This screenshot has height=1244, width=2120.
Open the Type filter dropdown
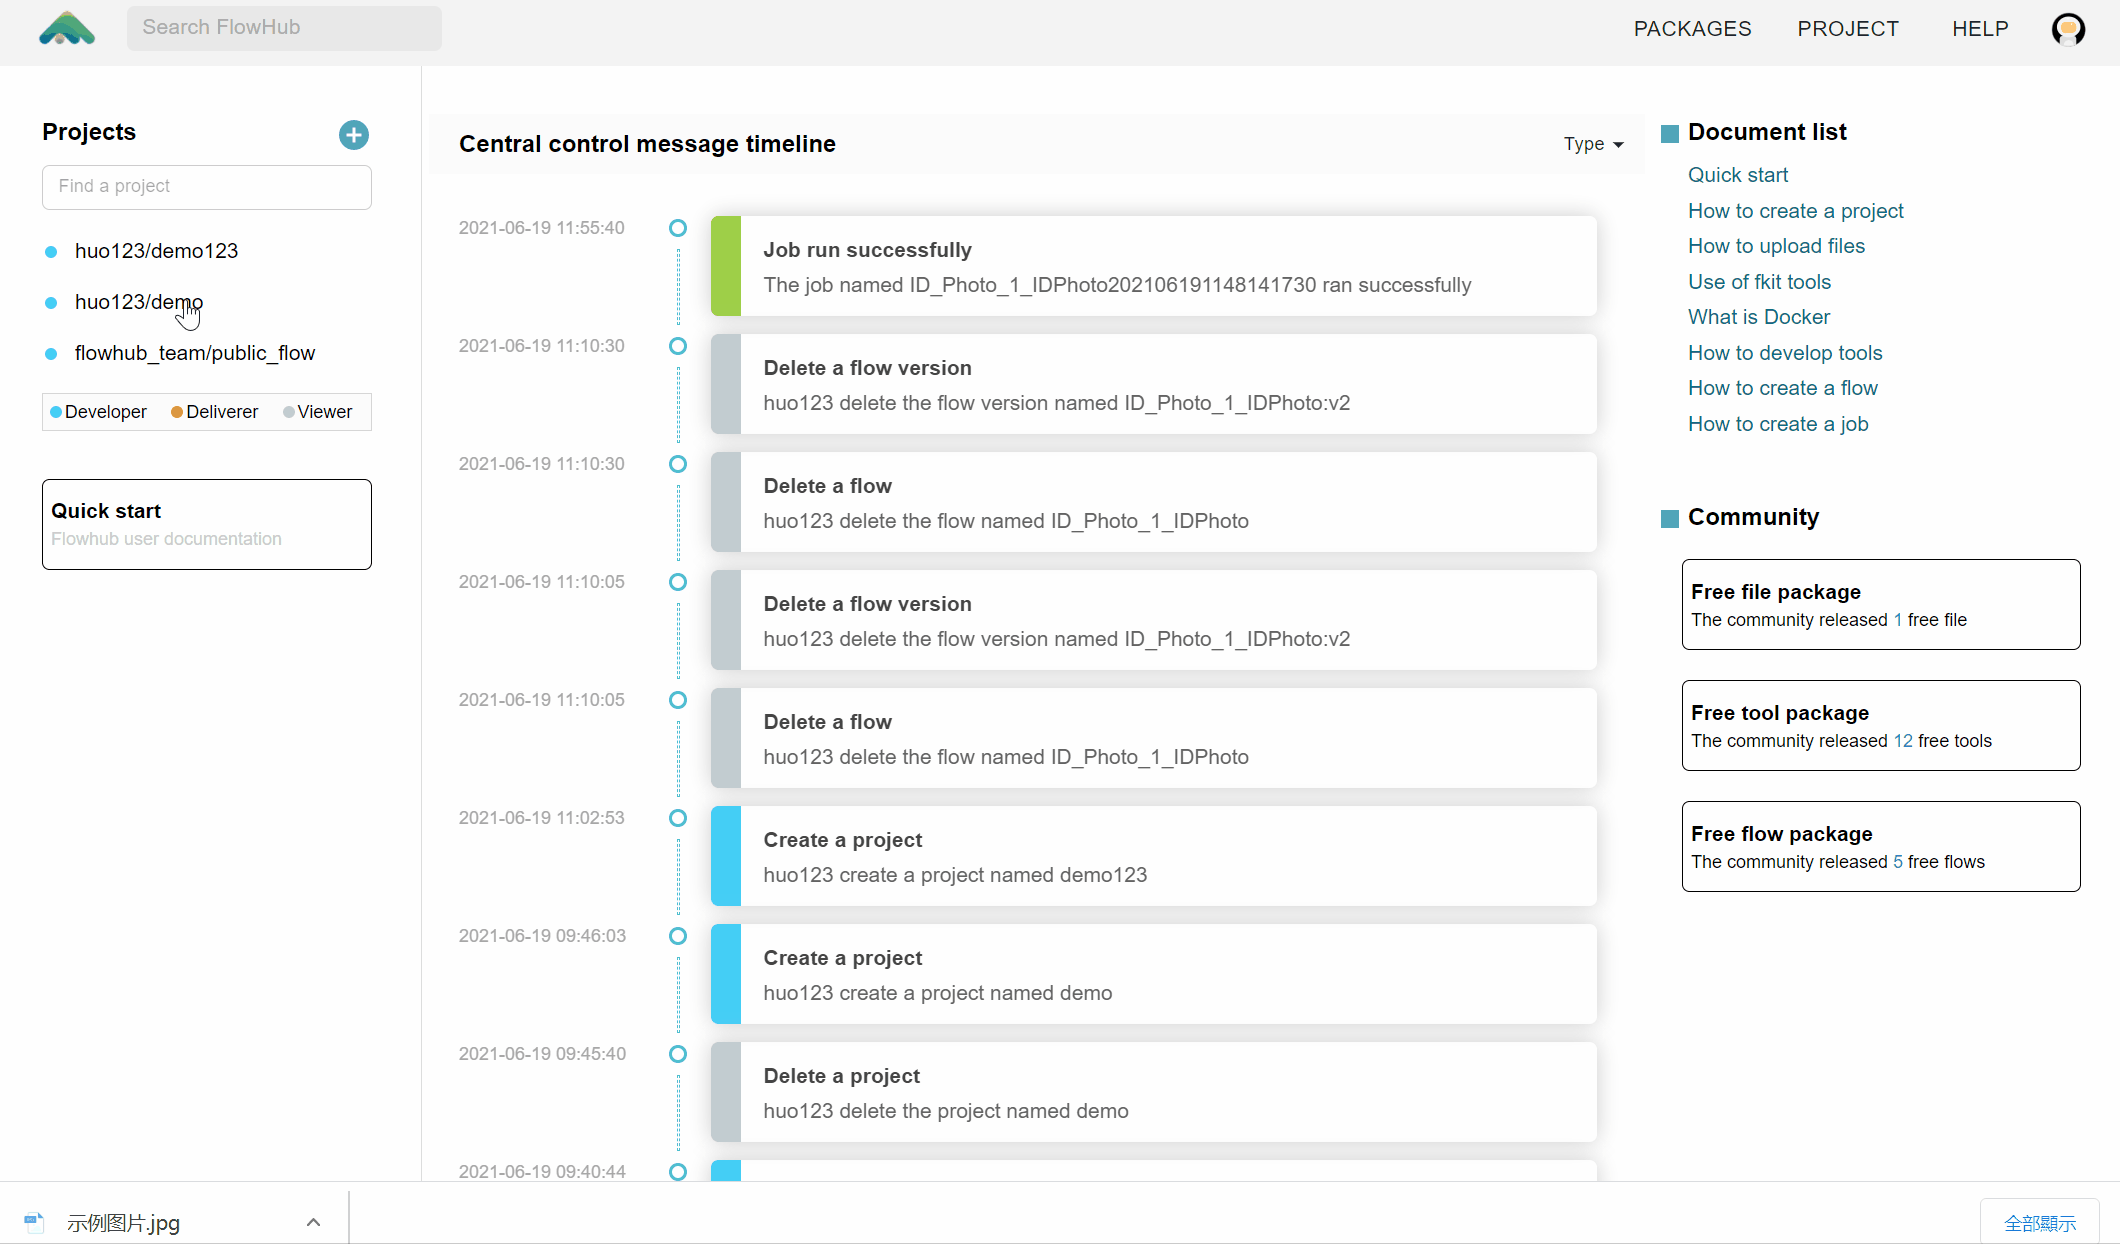click(x=1593, y=144)
